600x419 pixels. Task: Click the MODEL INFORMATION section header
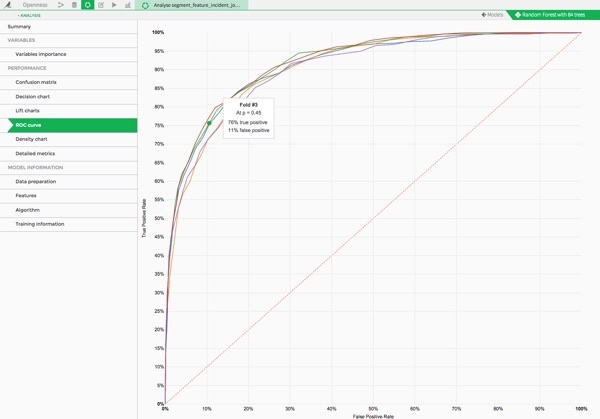pyautogui.click(x=35, y=168)
